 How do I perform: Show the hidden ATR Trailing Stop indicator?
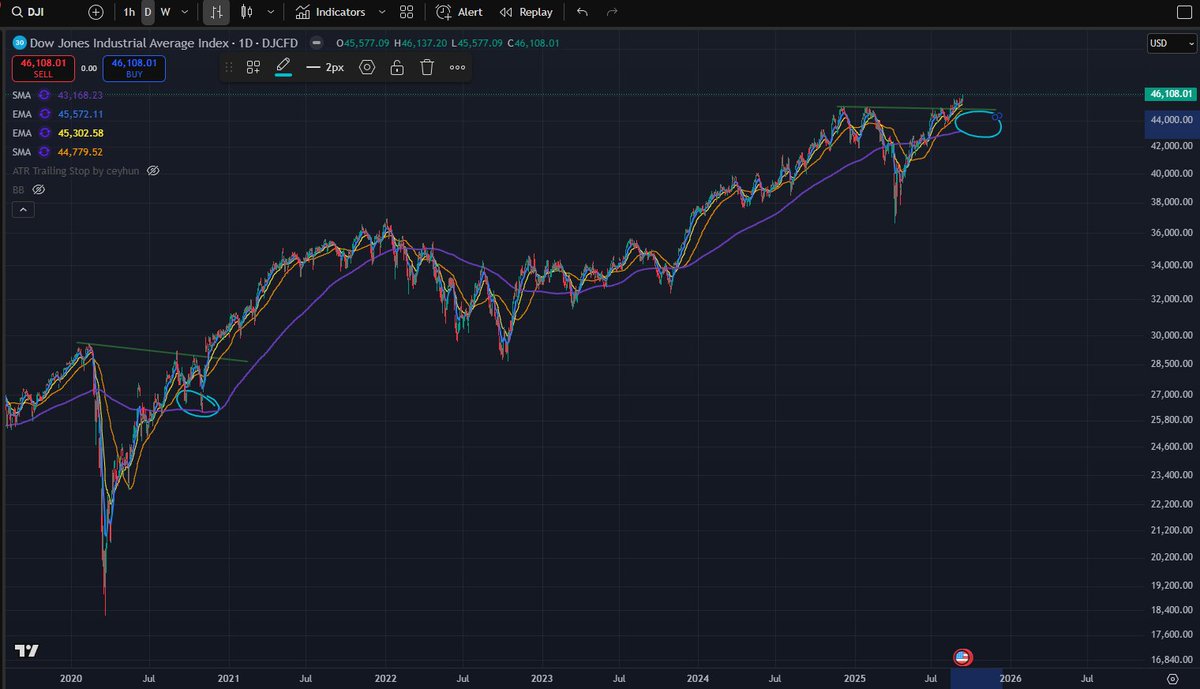[153, 171]
